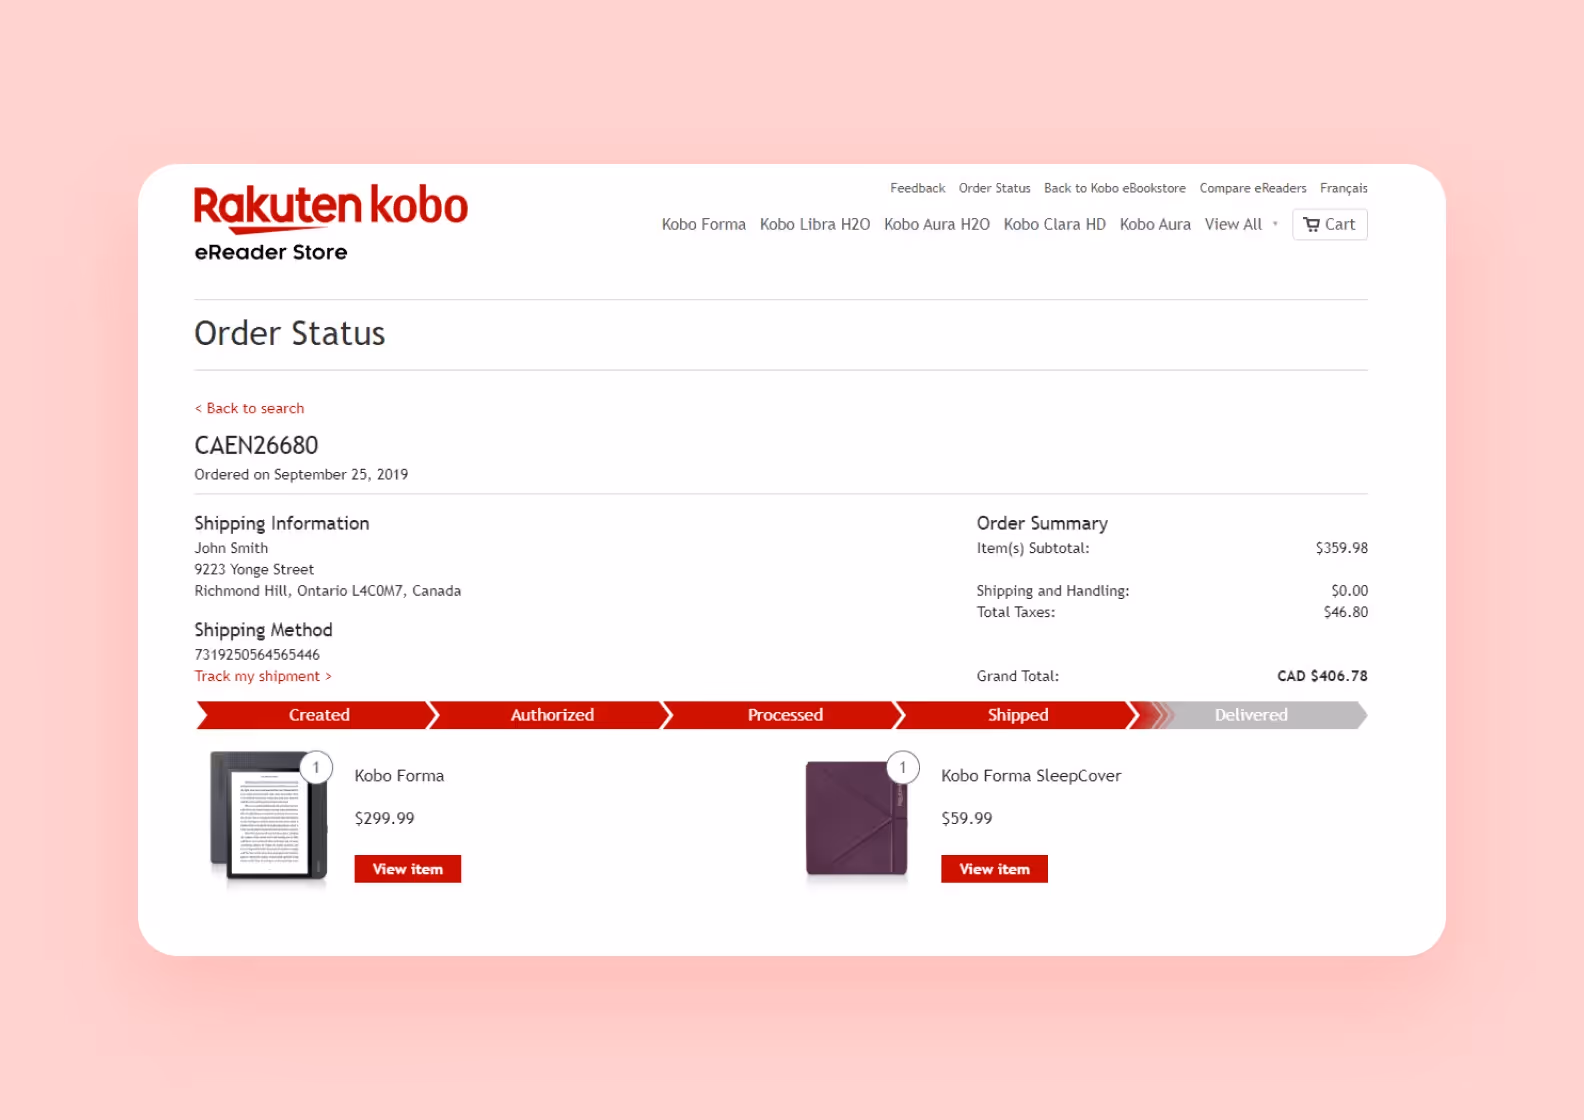This screenshot has height=1120, width=1584.
Task: Click the $46.80 total taxes value
Action: coord(1345,612)
